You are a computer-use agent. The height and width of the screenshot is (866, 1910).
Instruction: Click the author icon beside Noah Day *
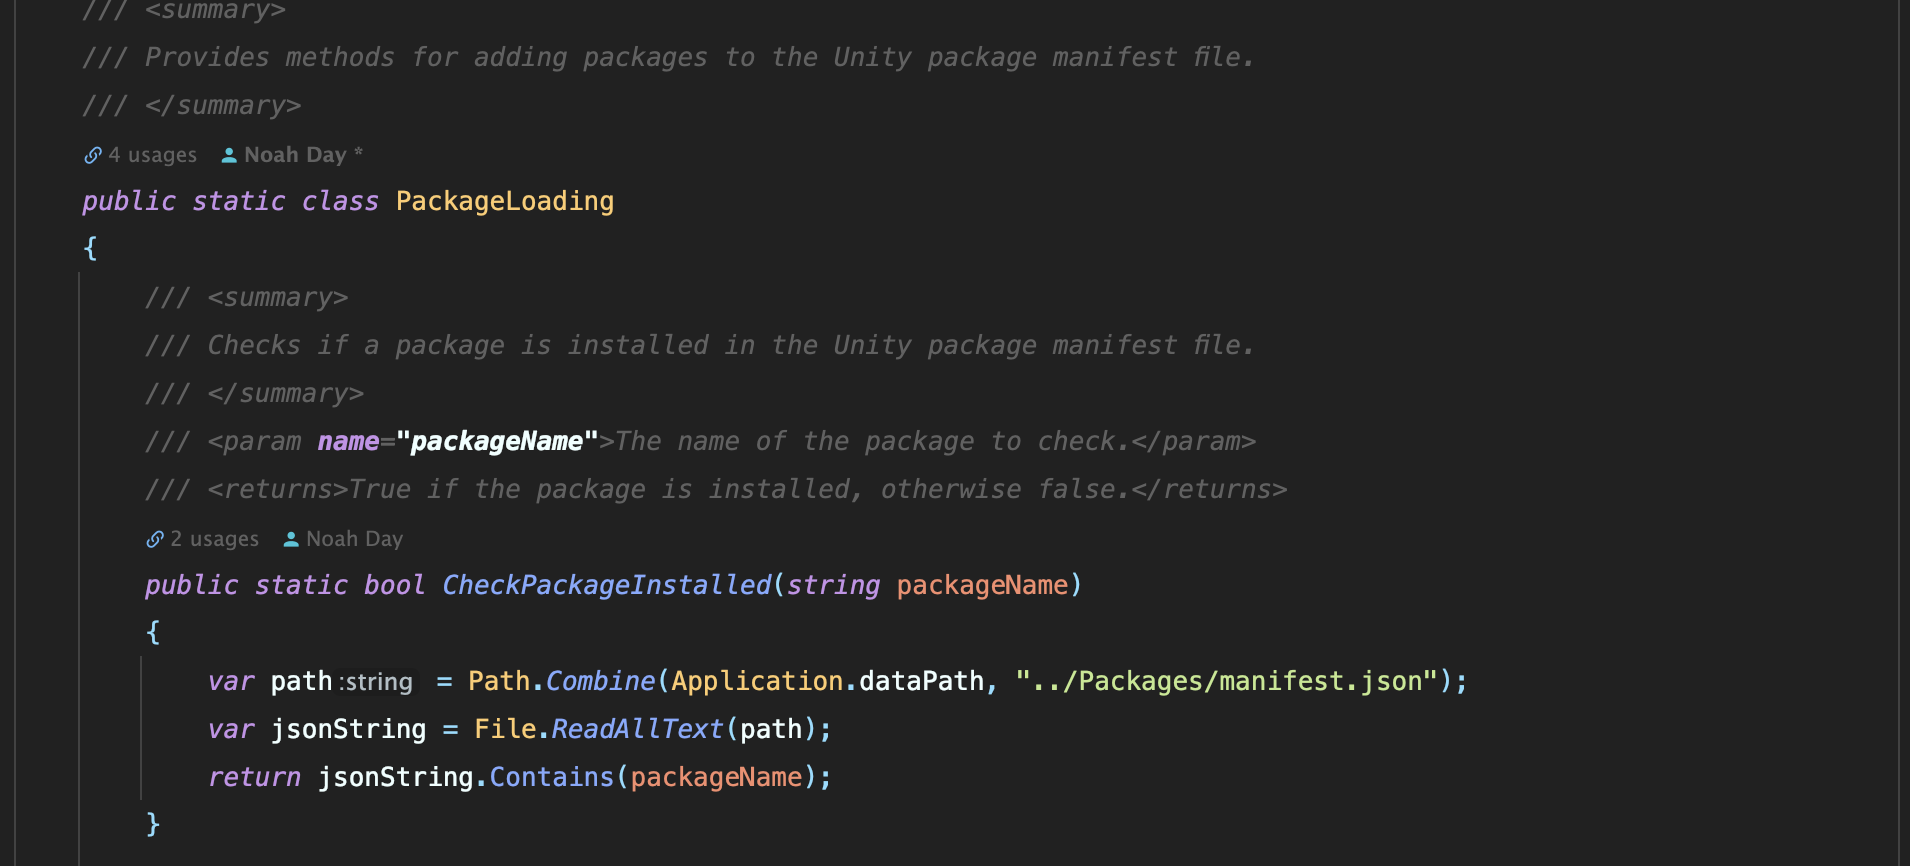point(229,155)
